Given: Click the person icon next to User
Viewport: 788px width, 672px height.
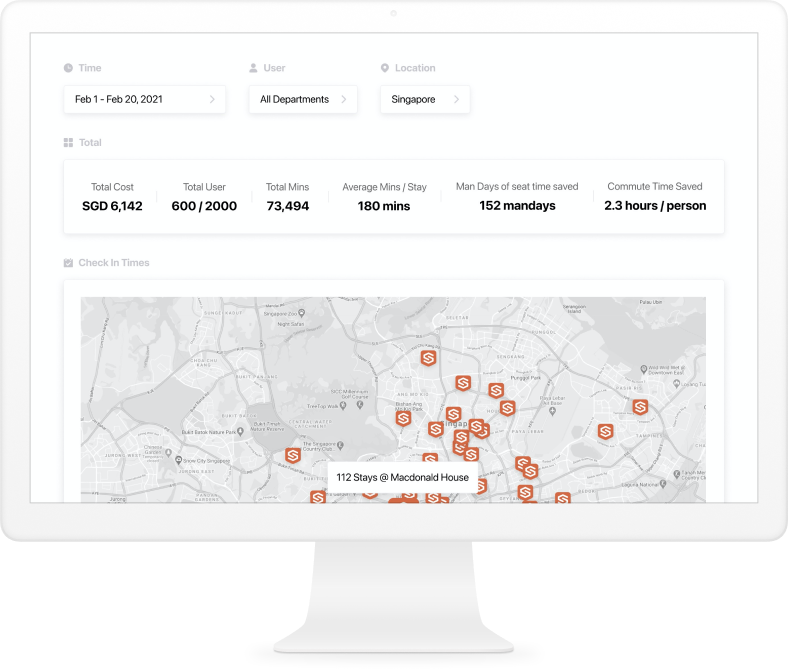Looking at the screenshot, I should click(253, 68).
